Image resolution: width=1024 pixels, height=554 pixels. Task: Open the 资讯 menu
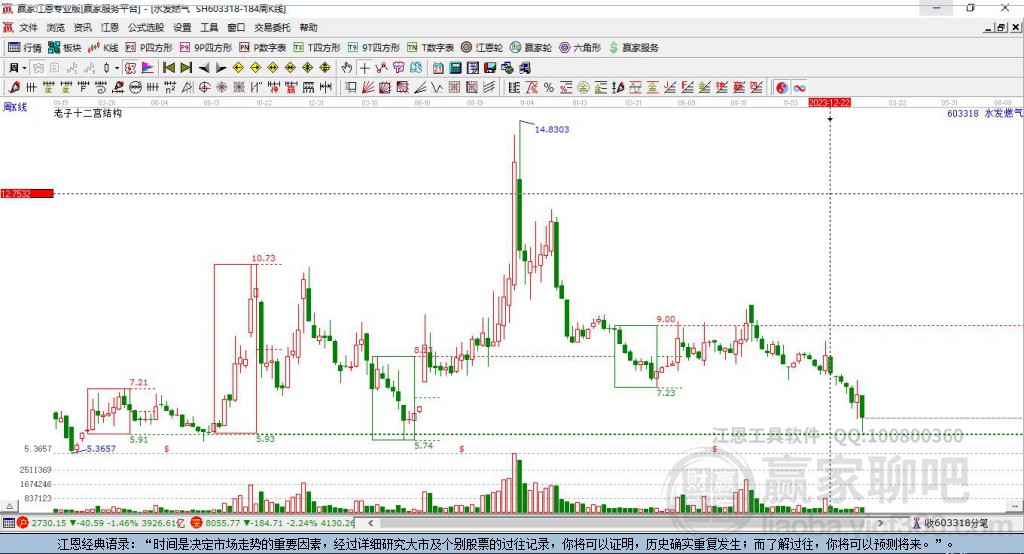(82, 27)
